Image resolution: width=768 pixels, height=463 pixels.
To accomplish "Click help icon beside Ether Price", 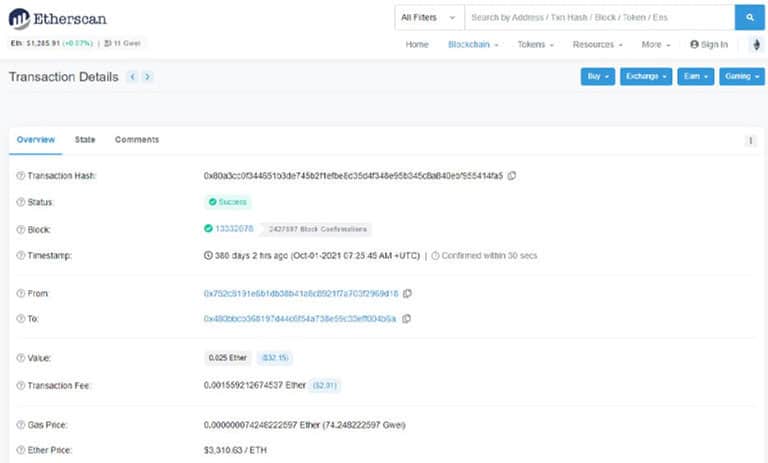I will point(21,450).
